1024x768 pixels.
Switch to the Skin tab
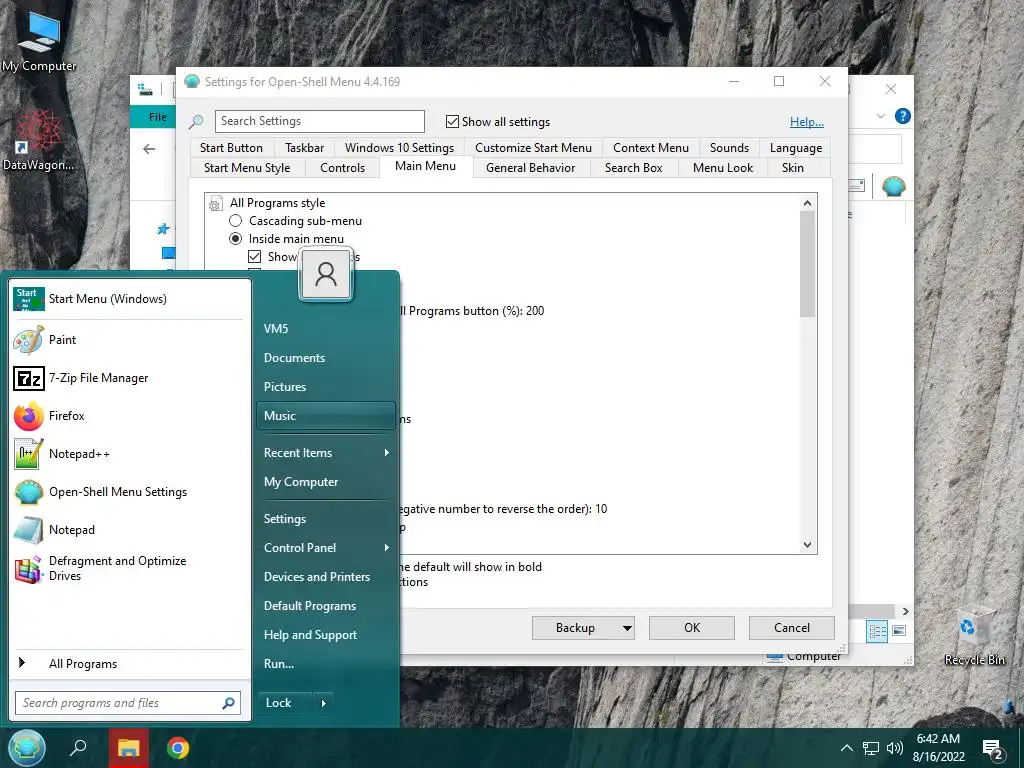coord(793,168)
